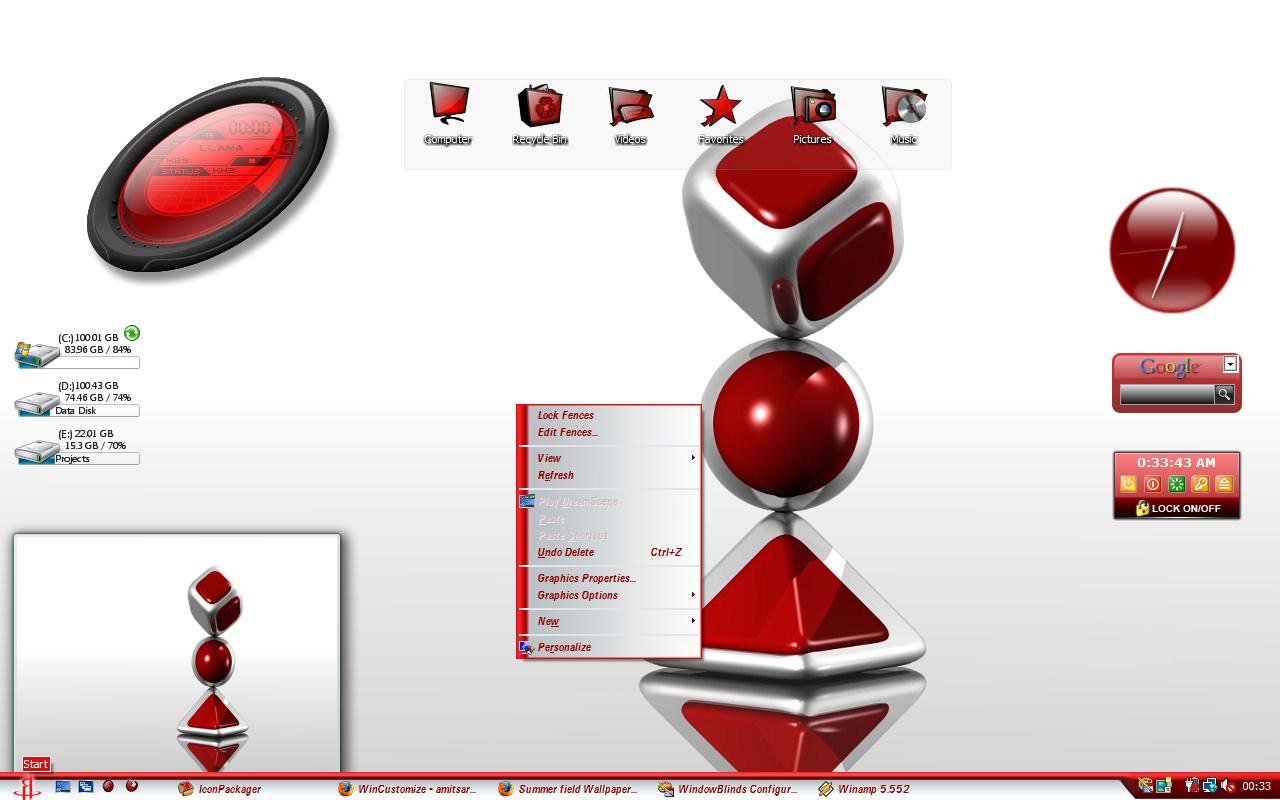Image resolution: width=1280 pixels, height=800 pixels.
Task: Click the yellow power icon in shutdown gadget
Action: point(1128,484)
